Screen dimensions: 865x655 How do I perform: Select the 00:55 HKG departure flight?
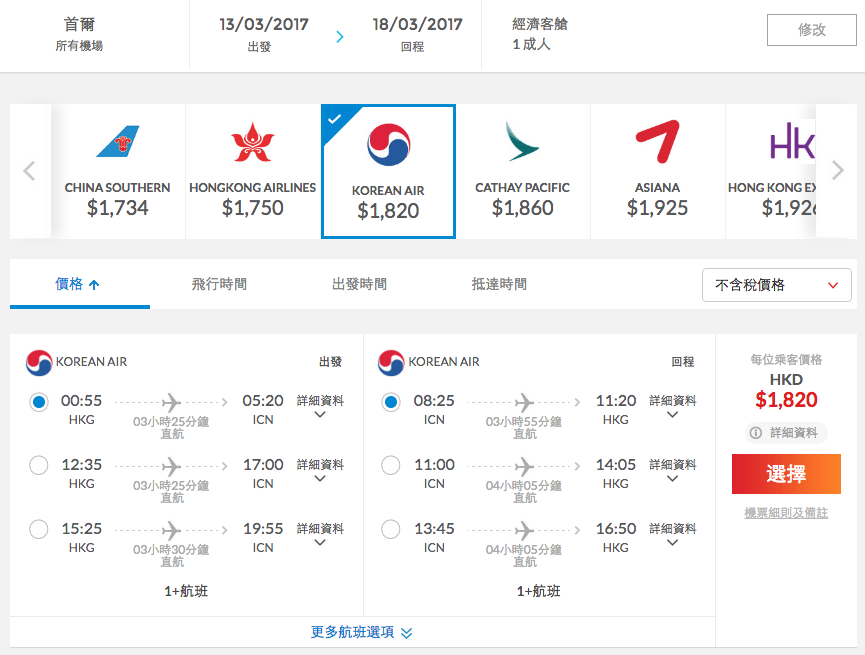(39, 402)
